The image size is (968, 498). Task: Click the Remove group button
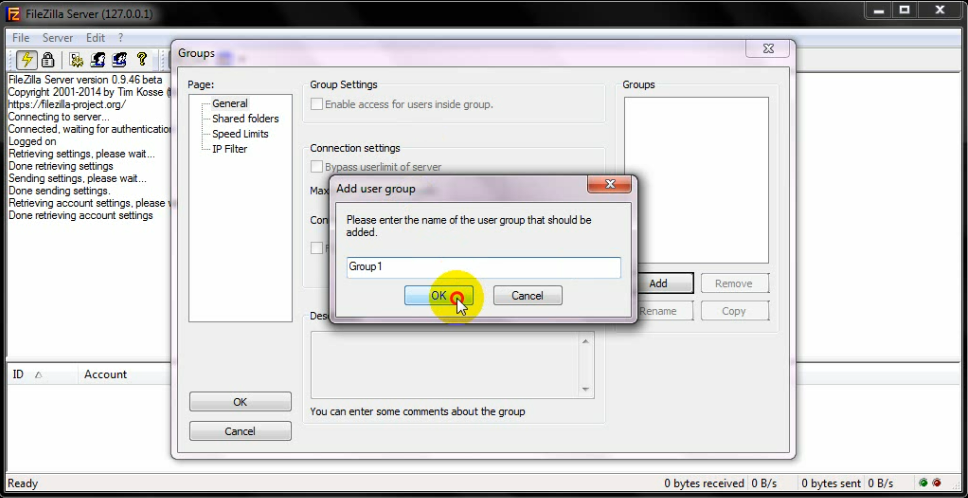click(x=733, y=283)
